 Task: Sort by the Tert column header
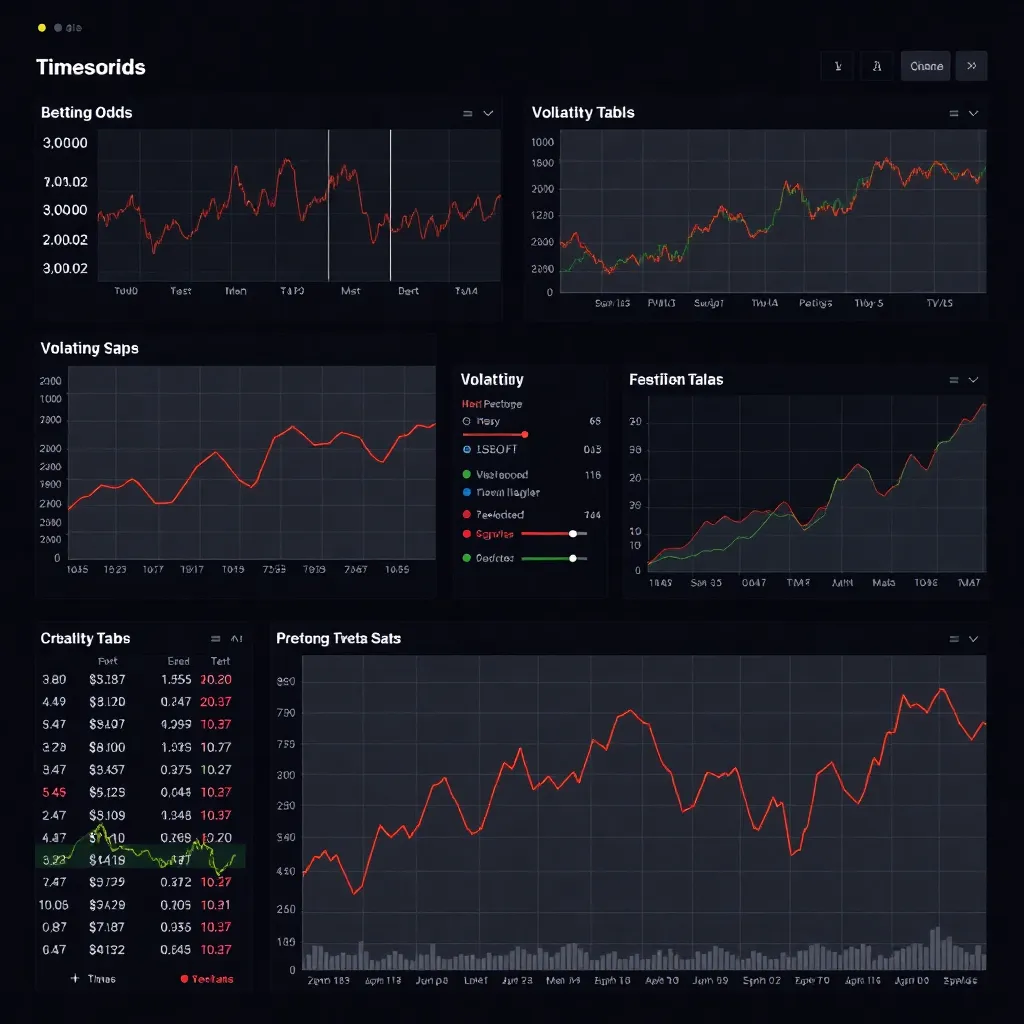coord(220,661)
